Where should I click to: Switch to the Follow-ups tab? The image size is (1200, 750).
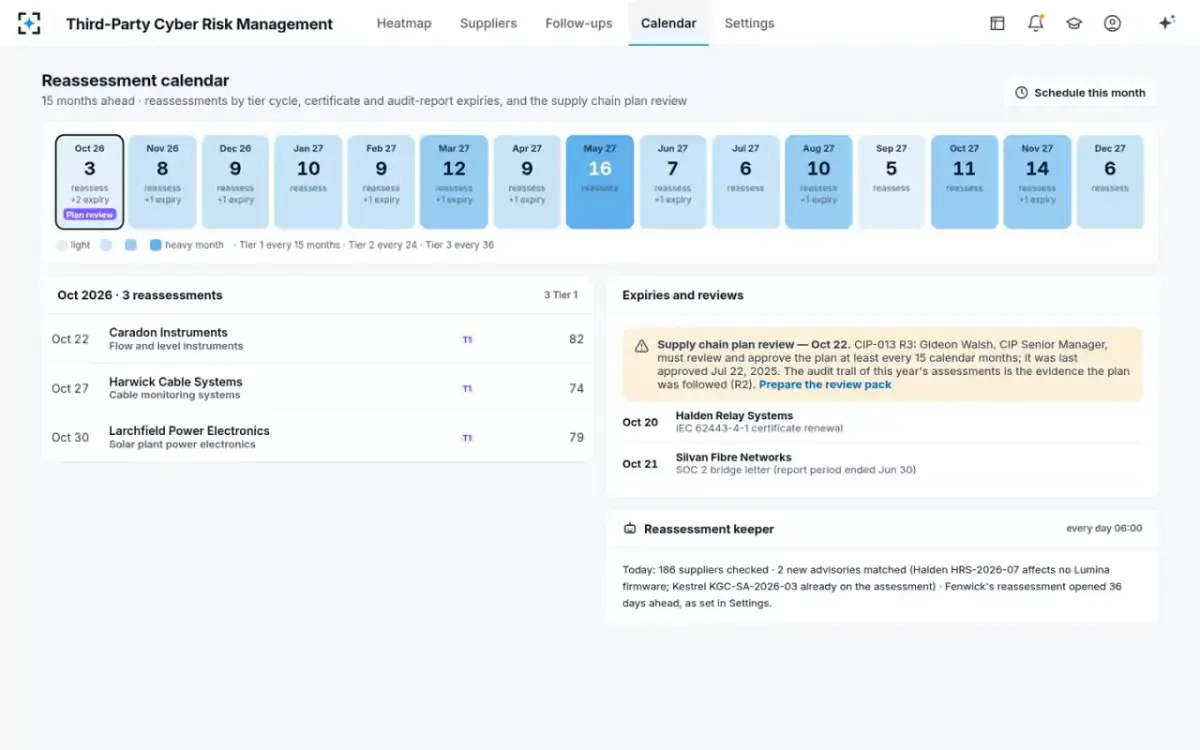click(579, 23)
